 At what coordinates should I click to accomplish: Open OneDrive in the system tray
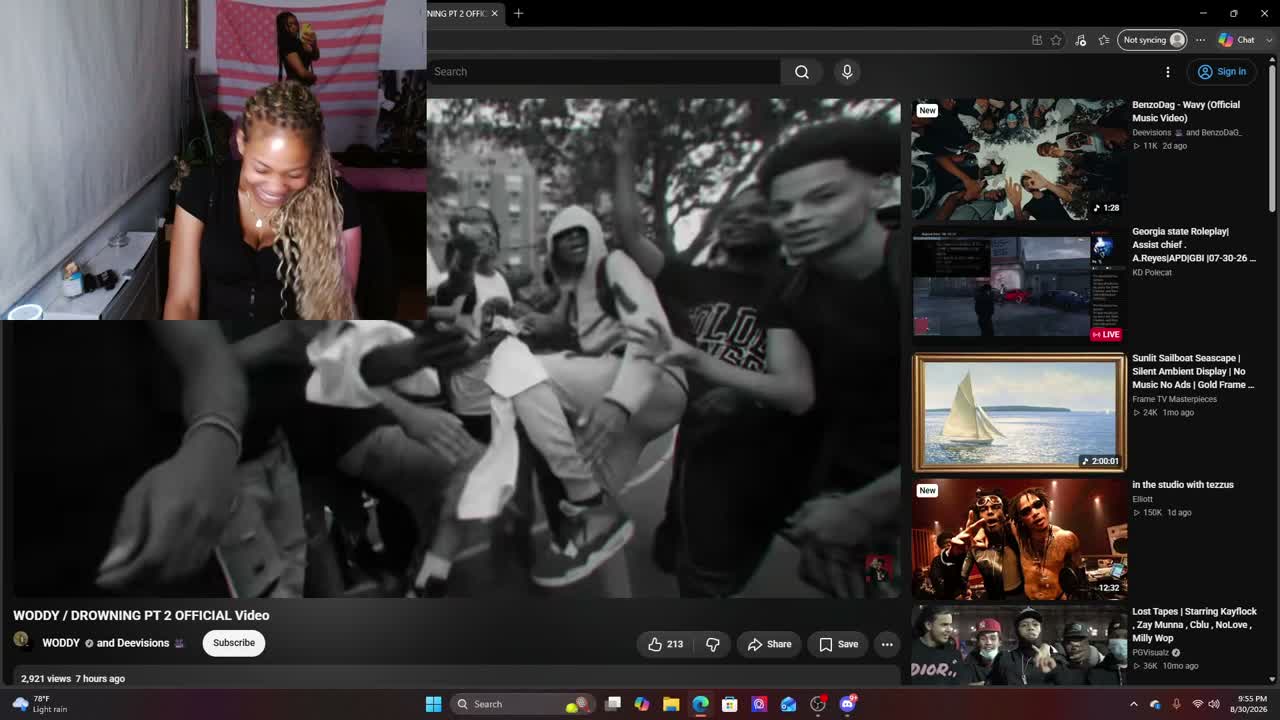pyautogui.click(x=1155, y=704)
